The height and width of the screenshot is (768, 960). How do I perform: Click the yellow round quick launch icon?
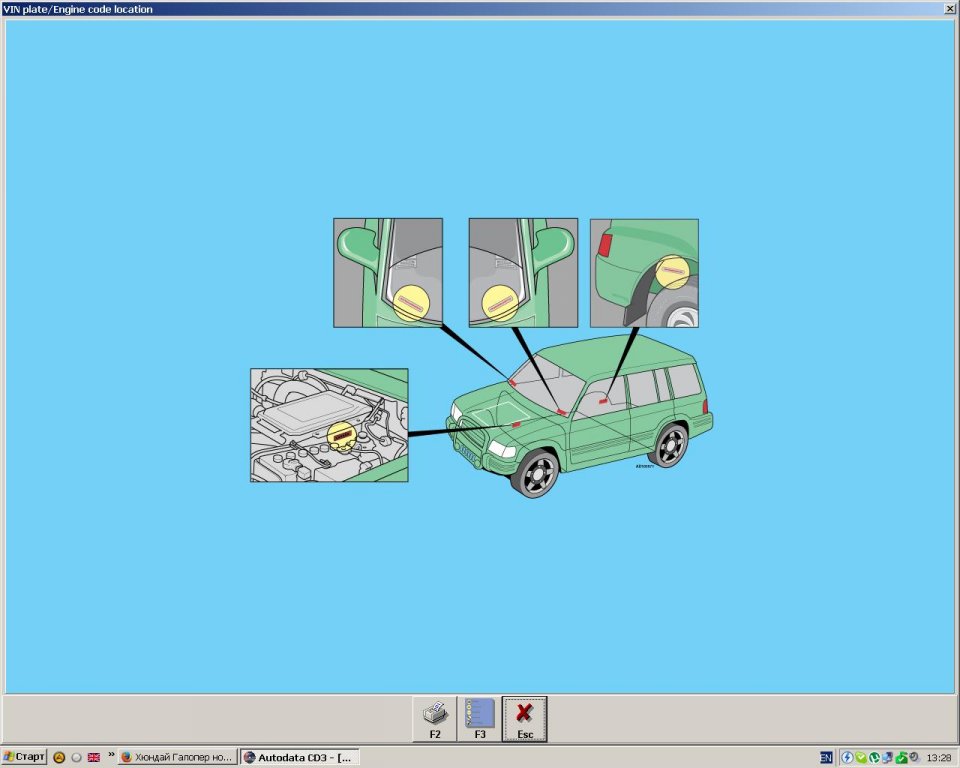(59, 758)
